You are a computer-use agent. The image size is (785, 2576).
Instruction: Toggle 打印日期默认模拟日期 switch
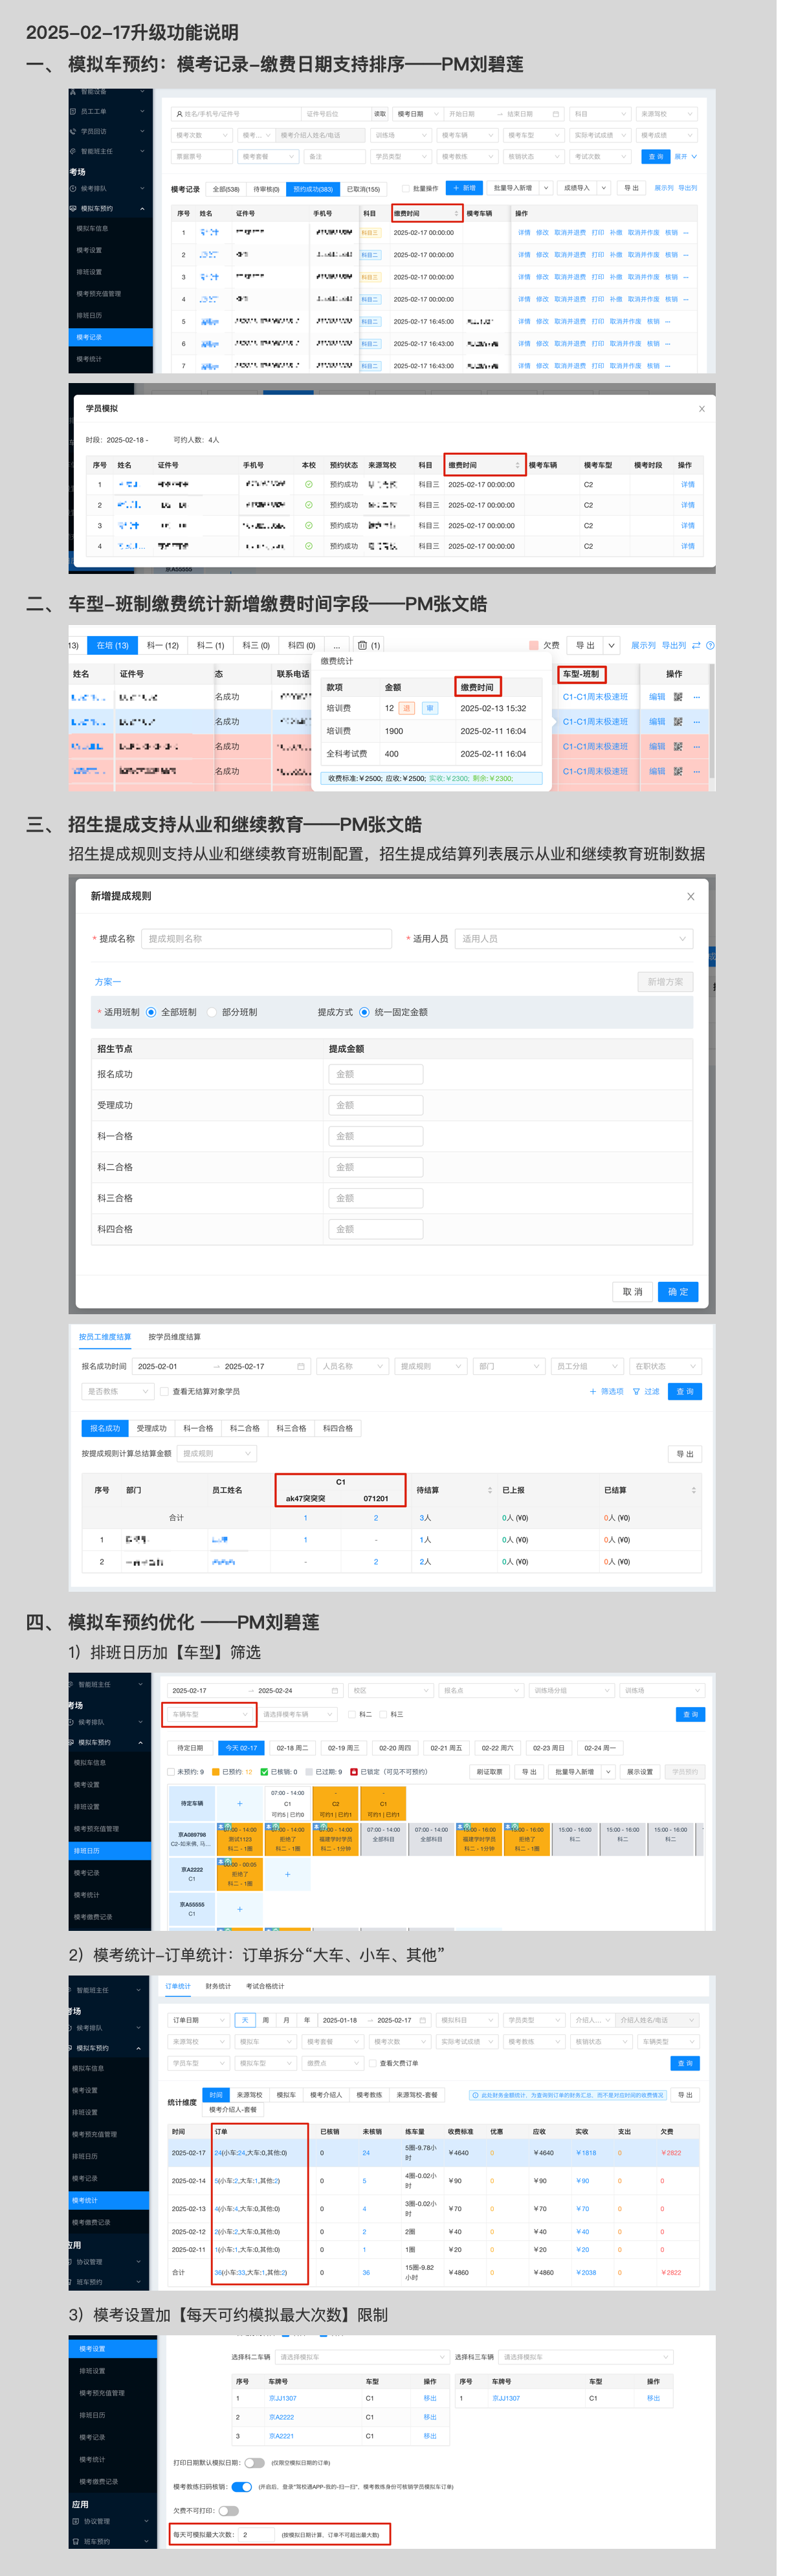pos(255,2463)
